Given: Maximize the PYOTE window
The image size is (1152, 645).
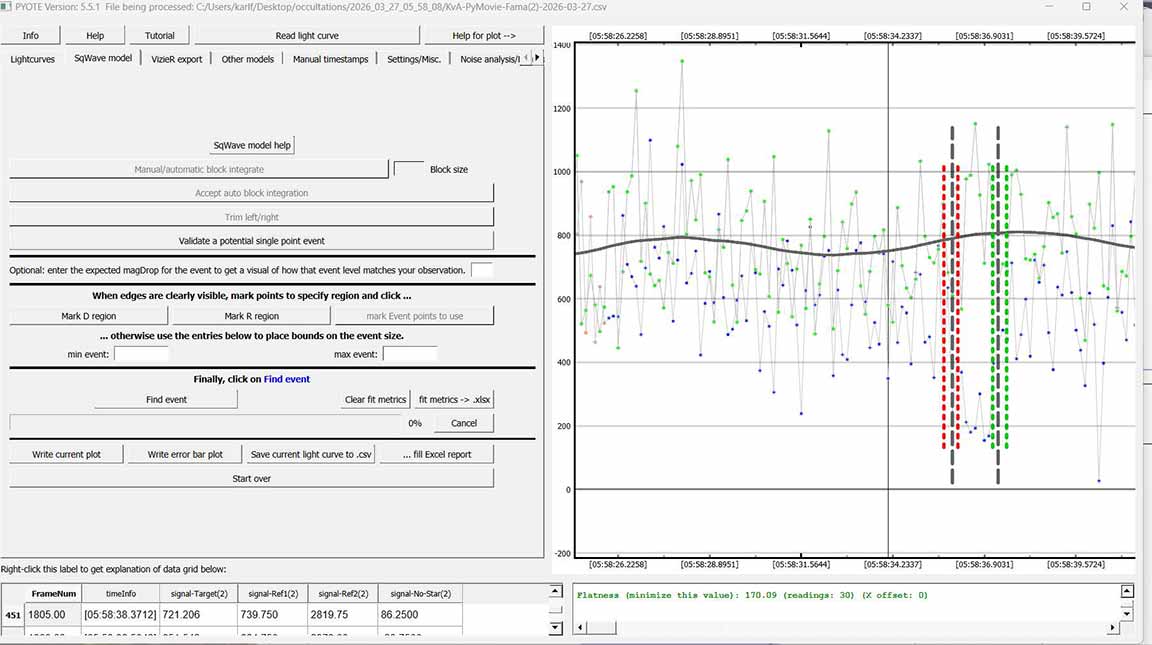Looking at the screenshot, I should coord(1086,7).
